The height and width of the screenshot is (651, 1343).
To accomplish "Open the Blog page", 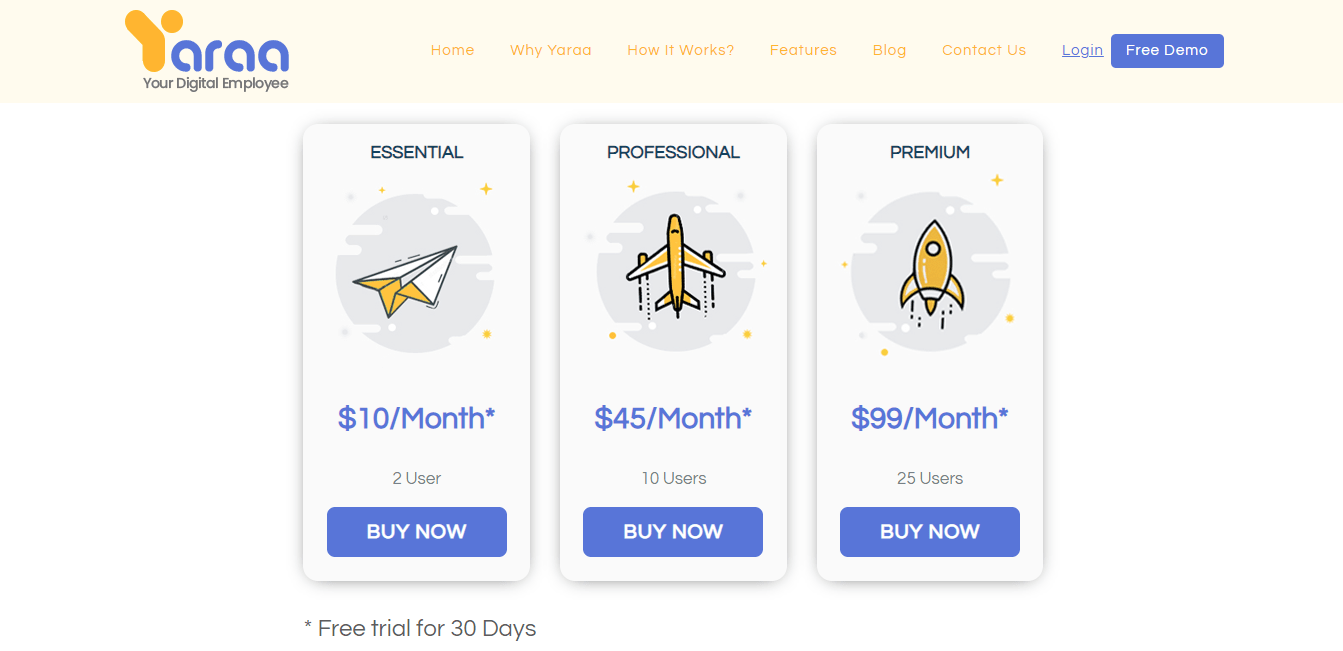I will 889,50.
